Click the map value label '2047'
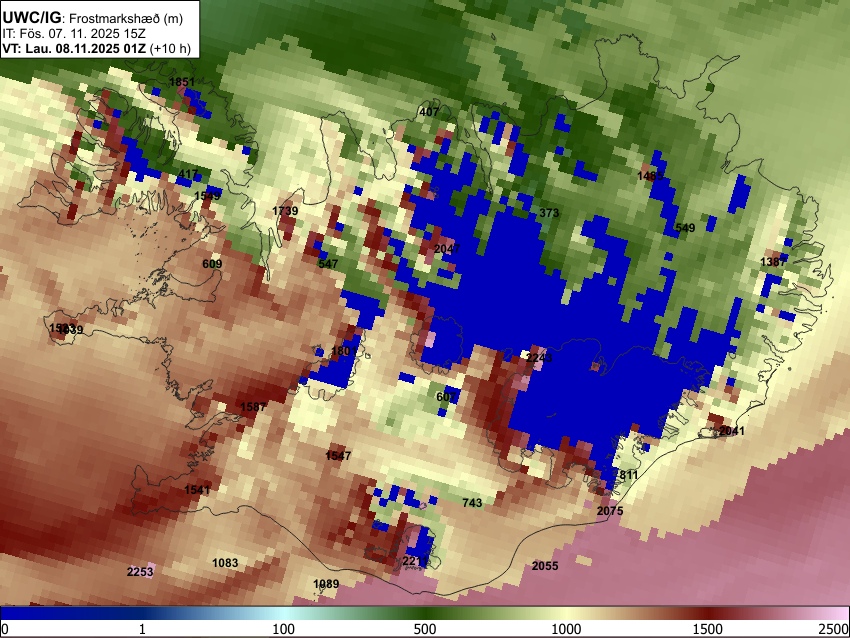This screenshot has width=850, height=638. point(447,249)
